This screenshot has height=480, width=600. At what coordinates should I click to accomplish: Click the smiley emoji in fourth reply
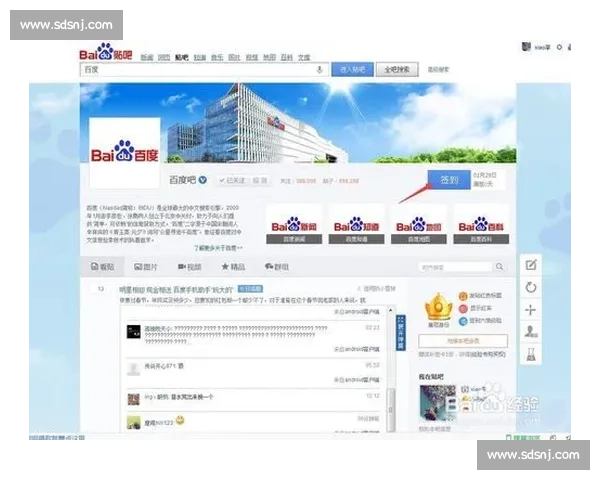coord(180,420)
